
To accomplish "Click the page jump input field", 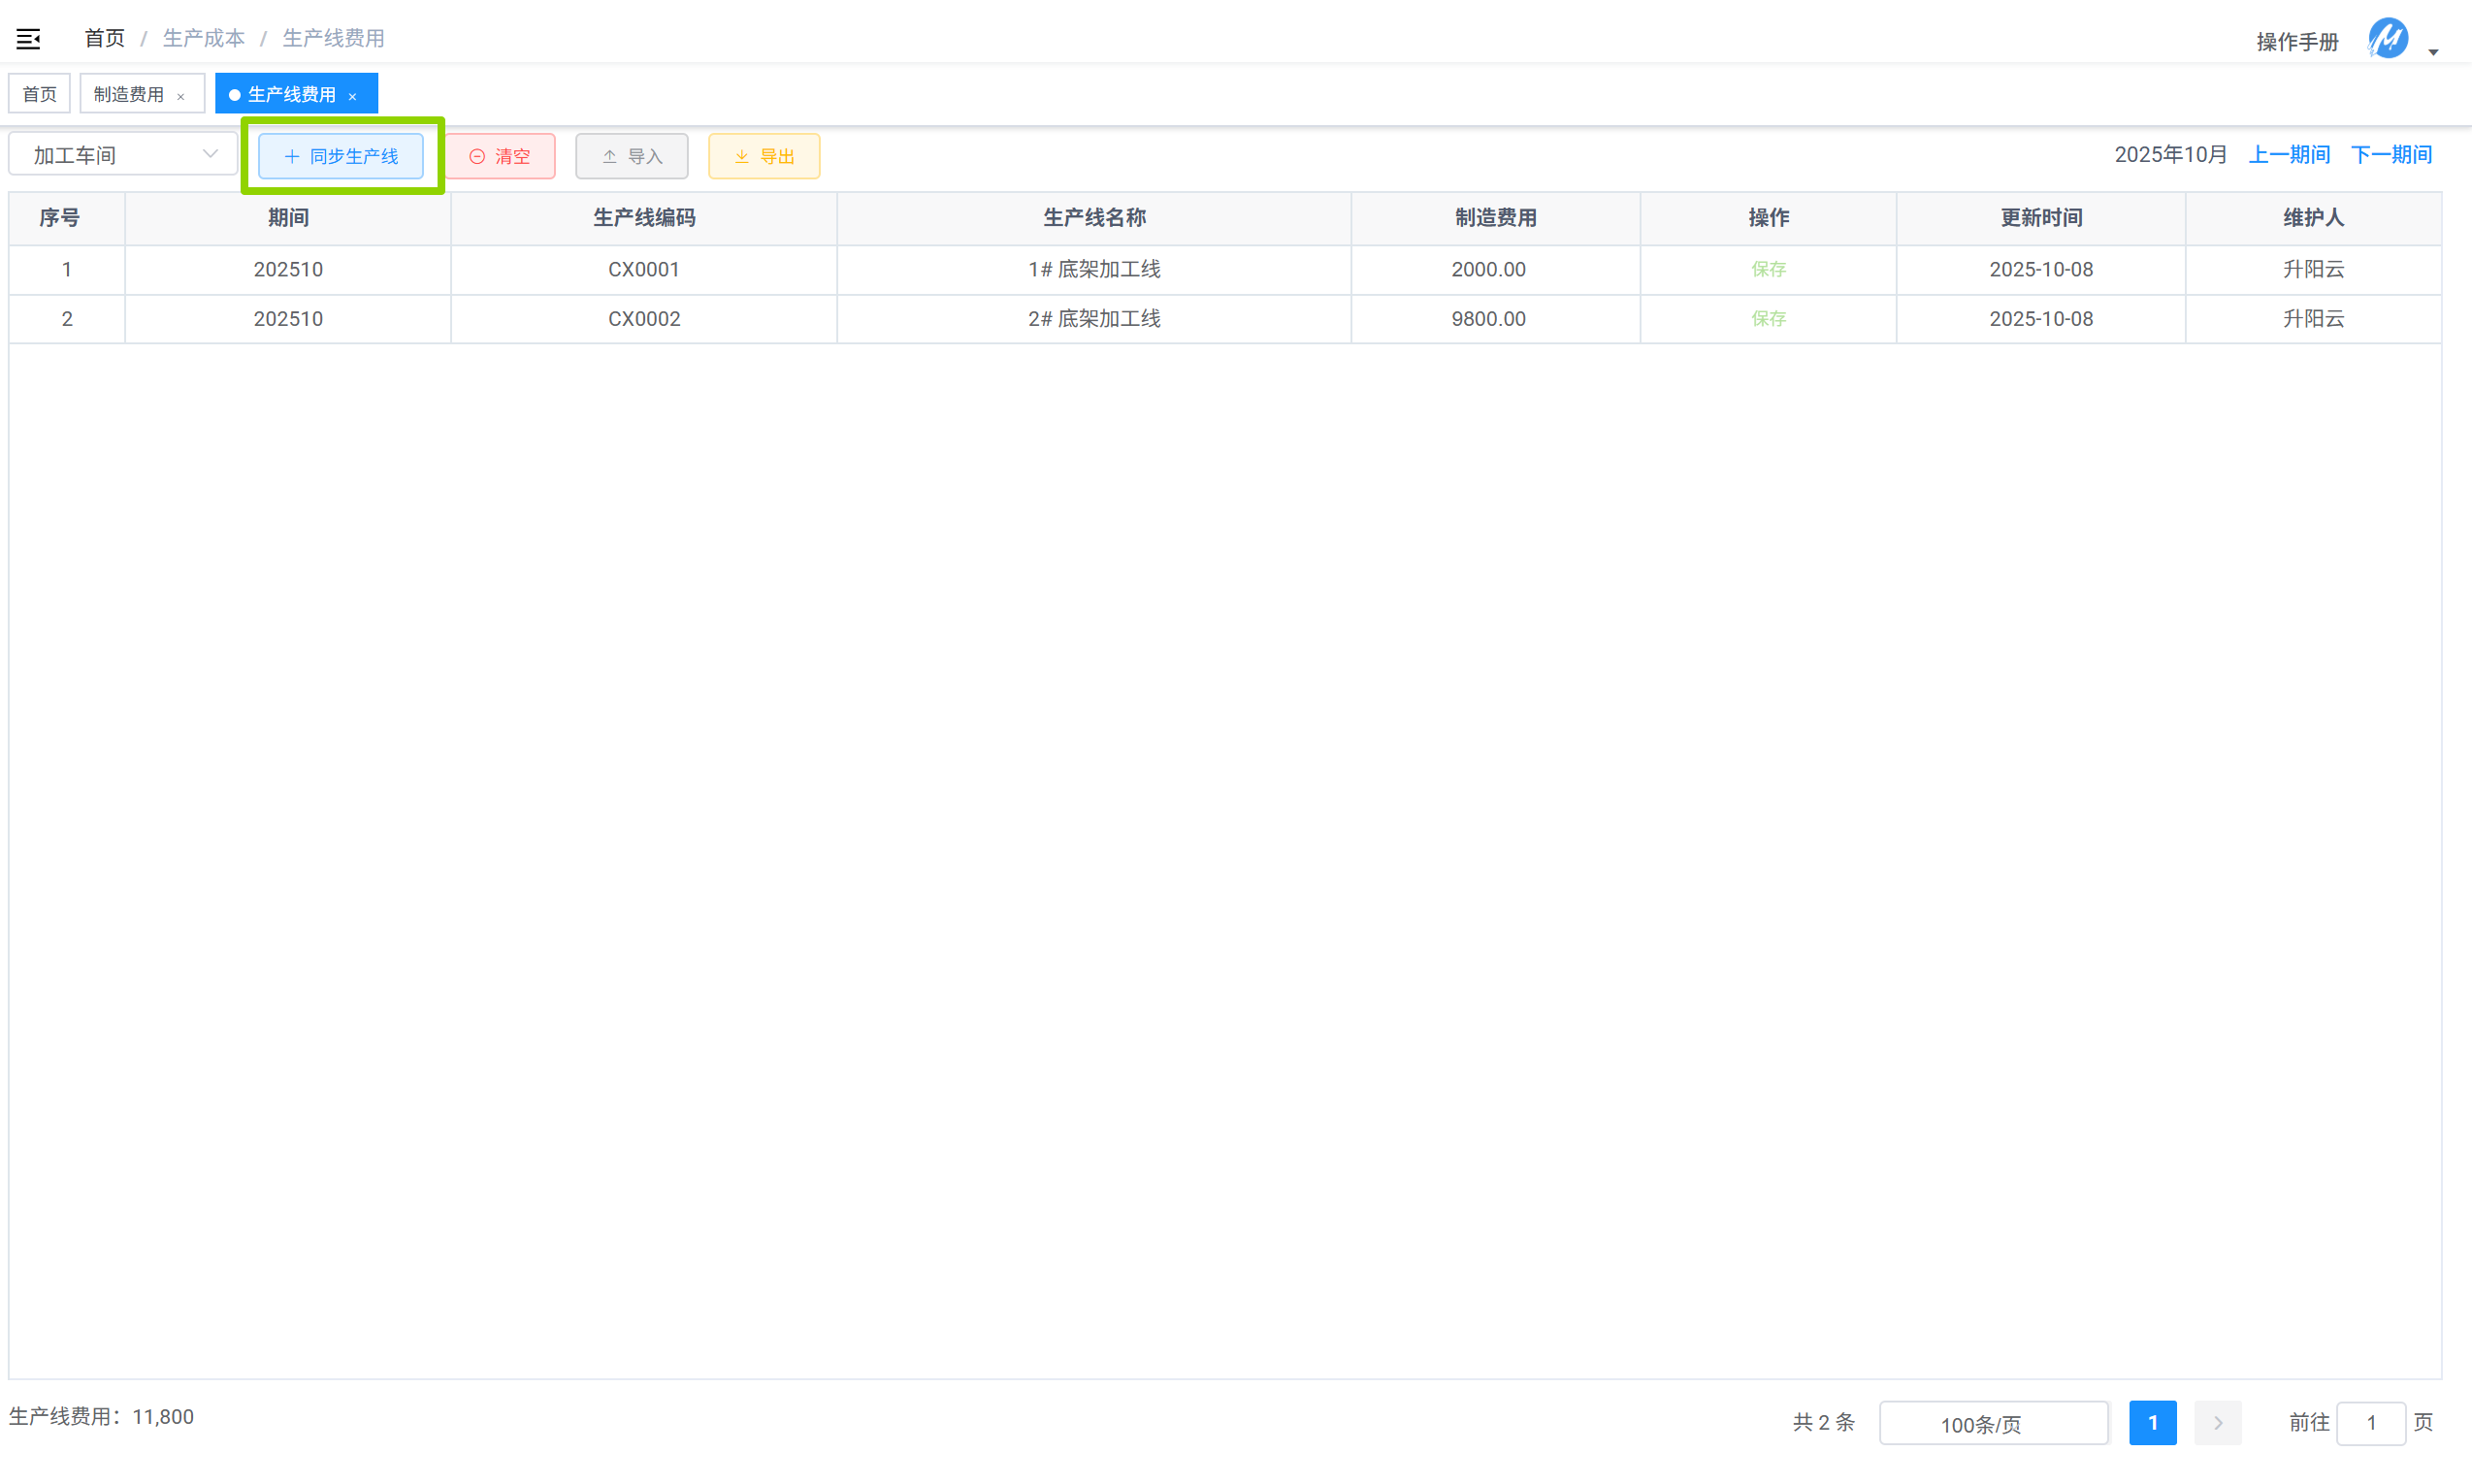I will 2370,1423.
